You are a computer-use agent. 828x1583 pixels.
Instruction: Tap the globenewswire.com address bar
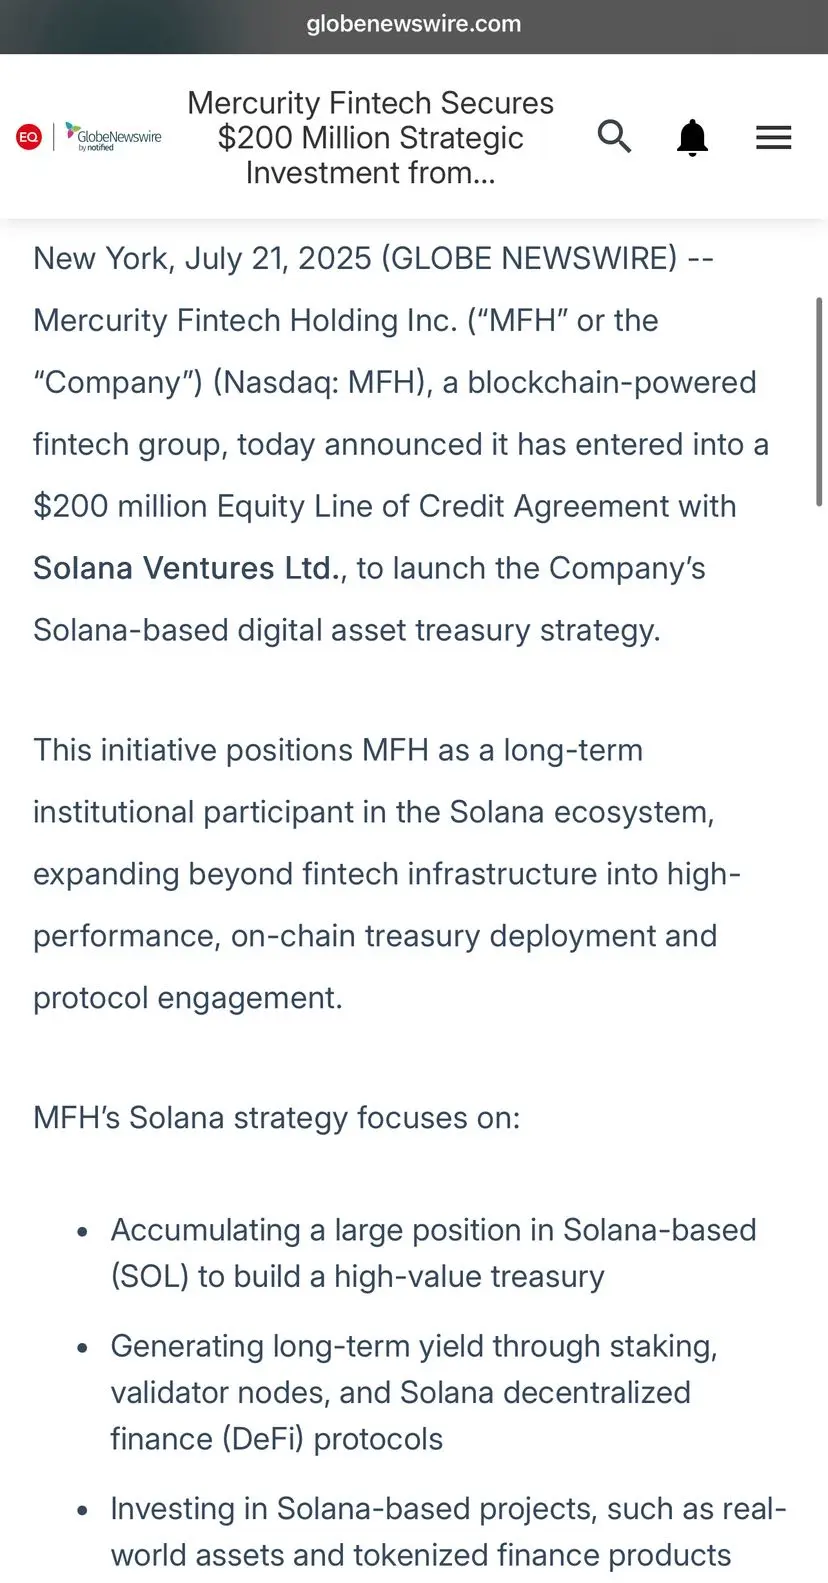(x=414, y=24)
